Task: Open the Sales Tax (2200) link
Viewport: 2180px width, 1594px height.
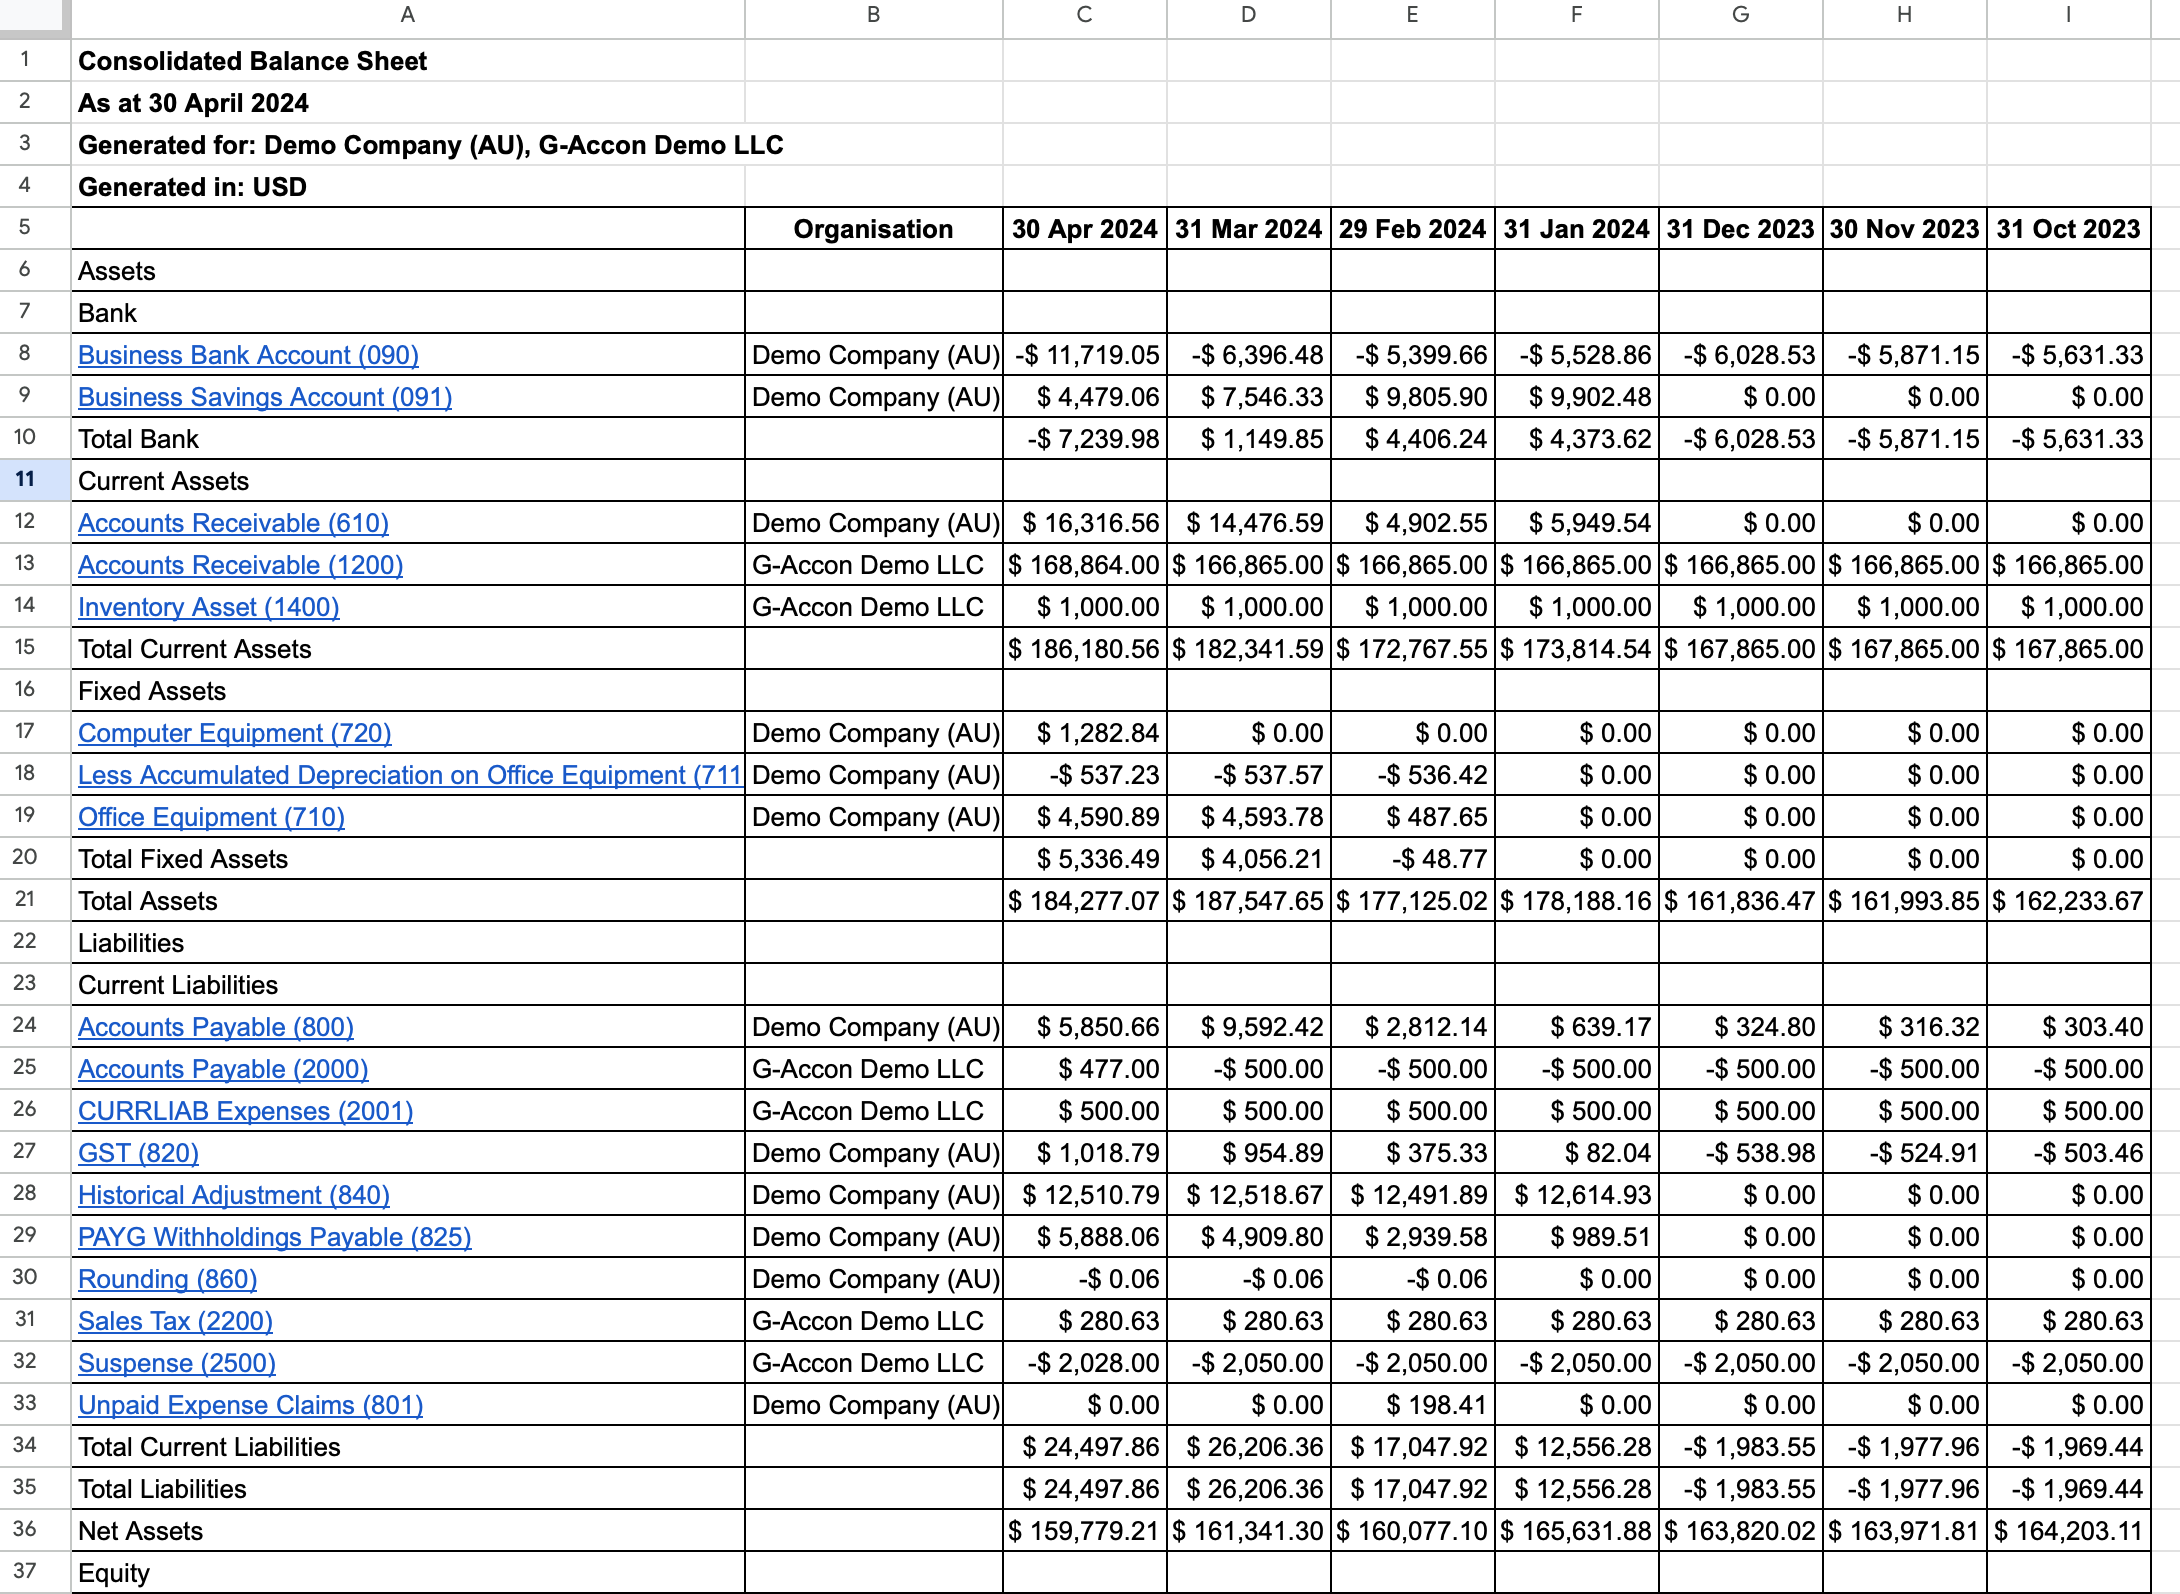Action: 175,1321
